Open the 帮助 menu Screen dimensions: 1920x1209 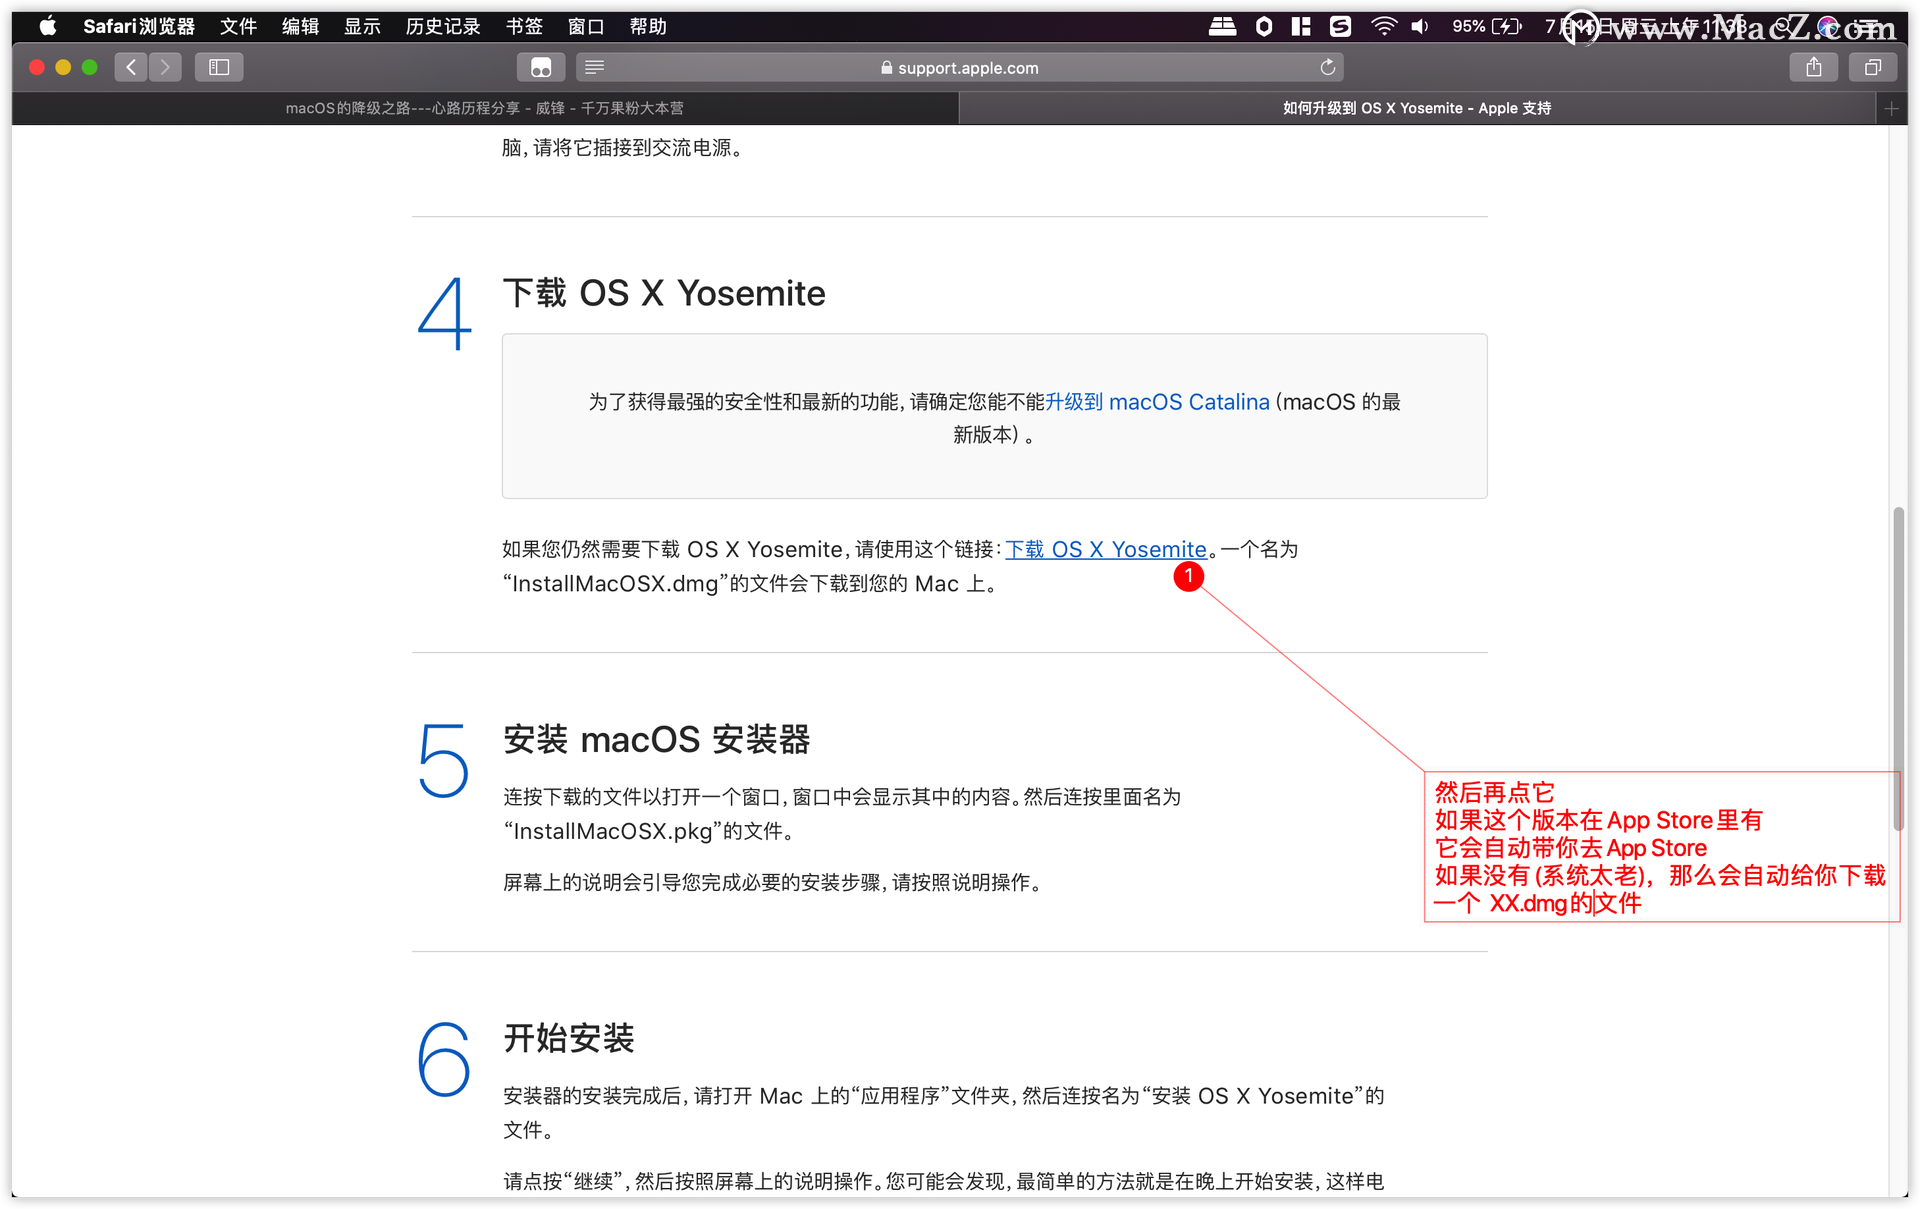(x=648, y=26)
